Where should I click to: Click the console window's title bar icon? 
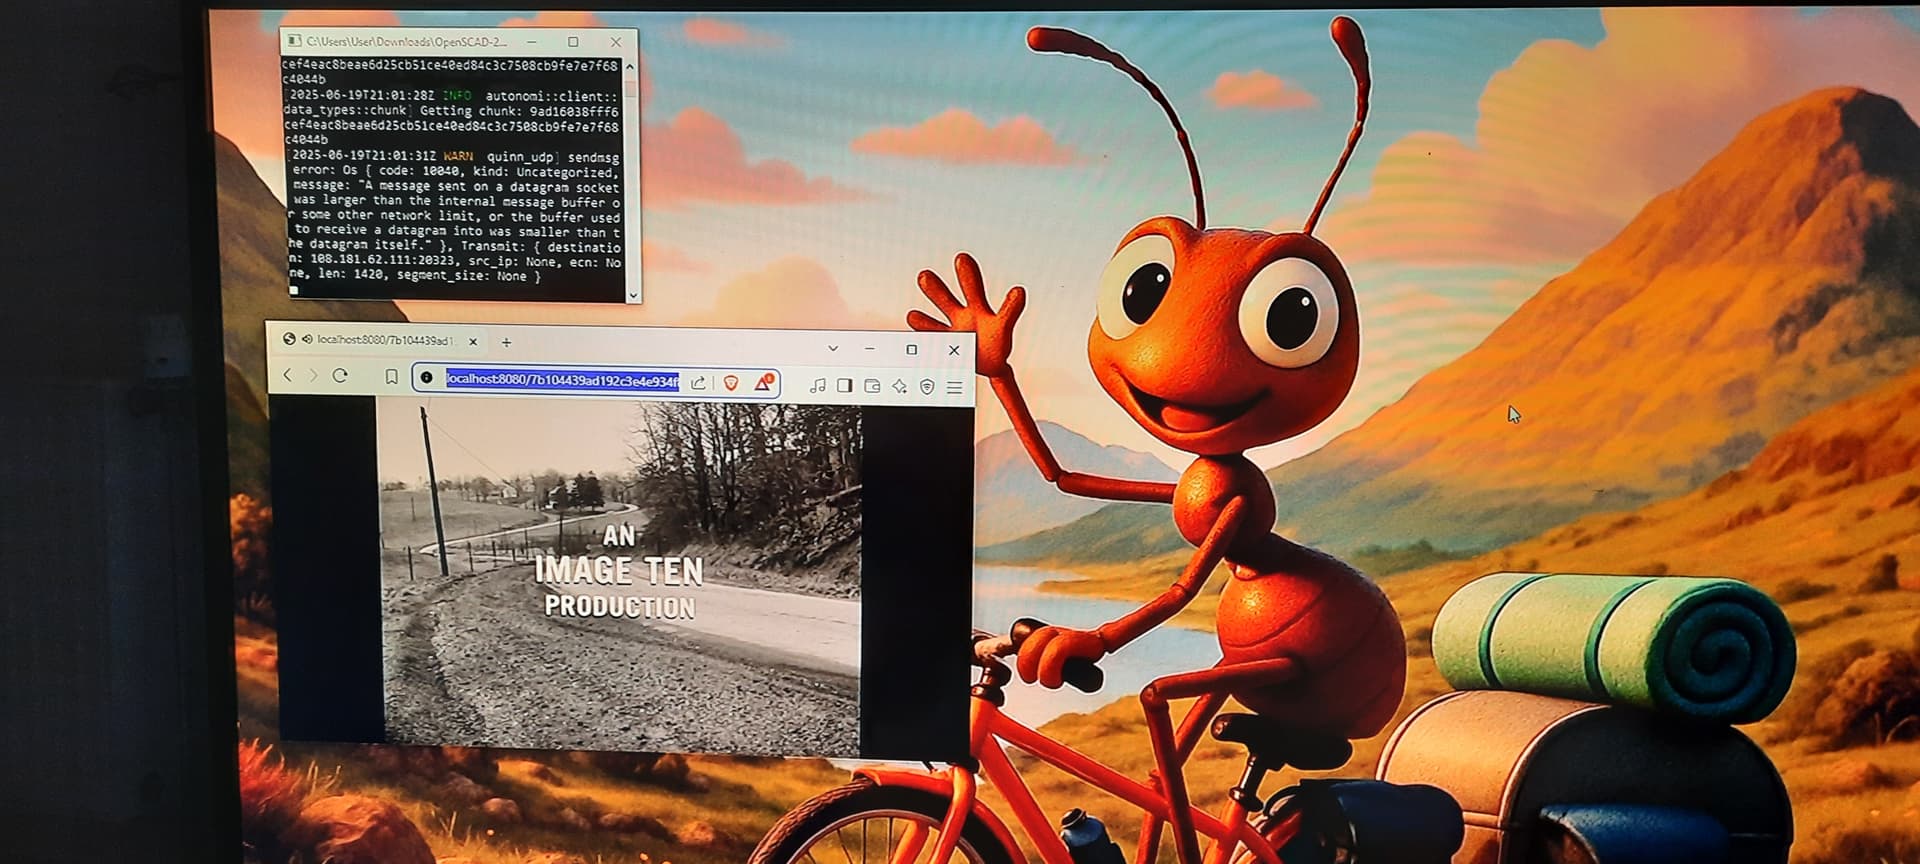click(x=293, y=41)
